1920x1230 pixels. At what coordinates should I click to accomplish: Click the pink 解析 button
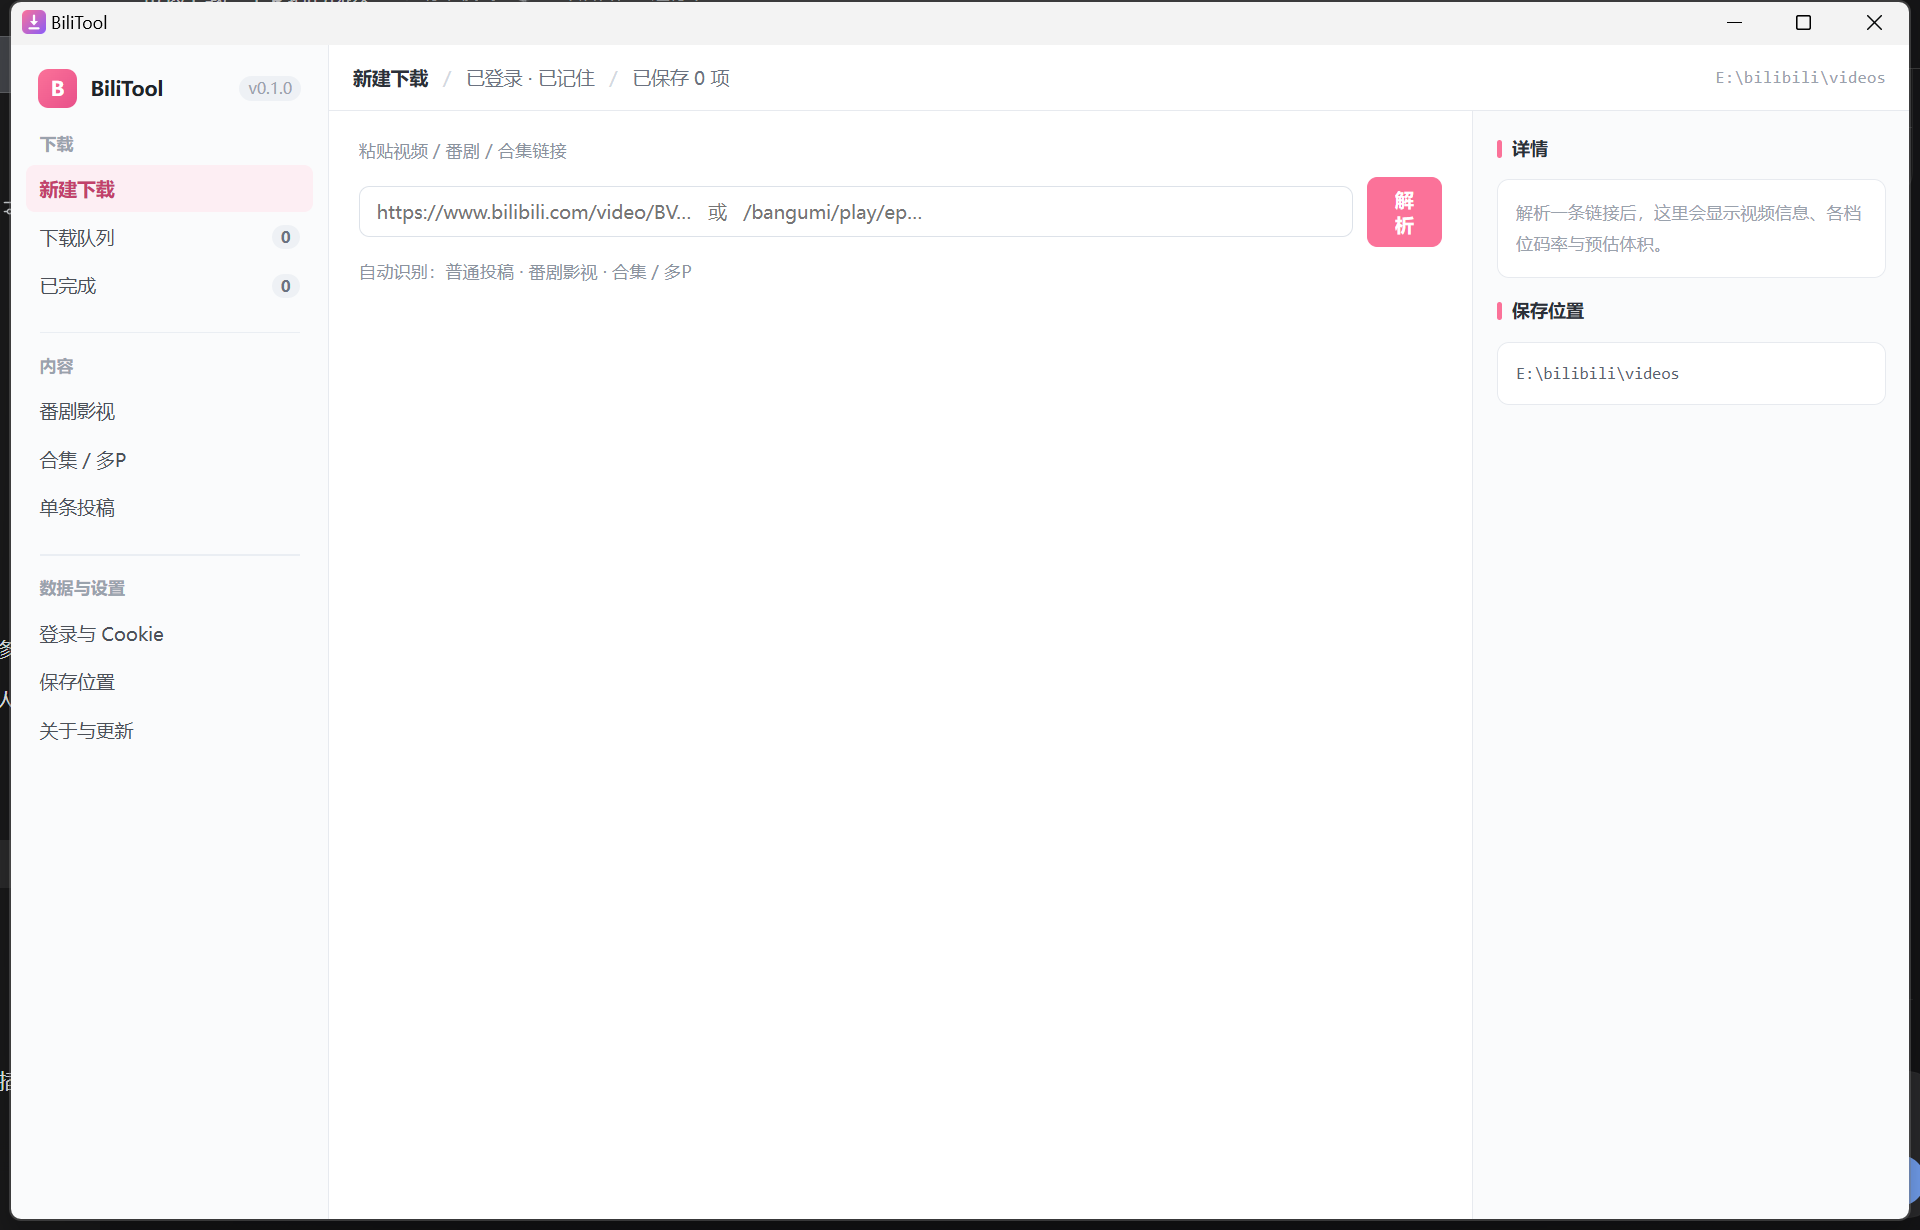coord(1404,212)
